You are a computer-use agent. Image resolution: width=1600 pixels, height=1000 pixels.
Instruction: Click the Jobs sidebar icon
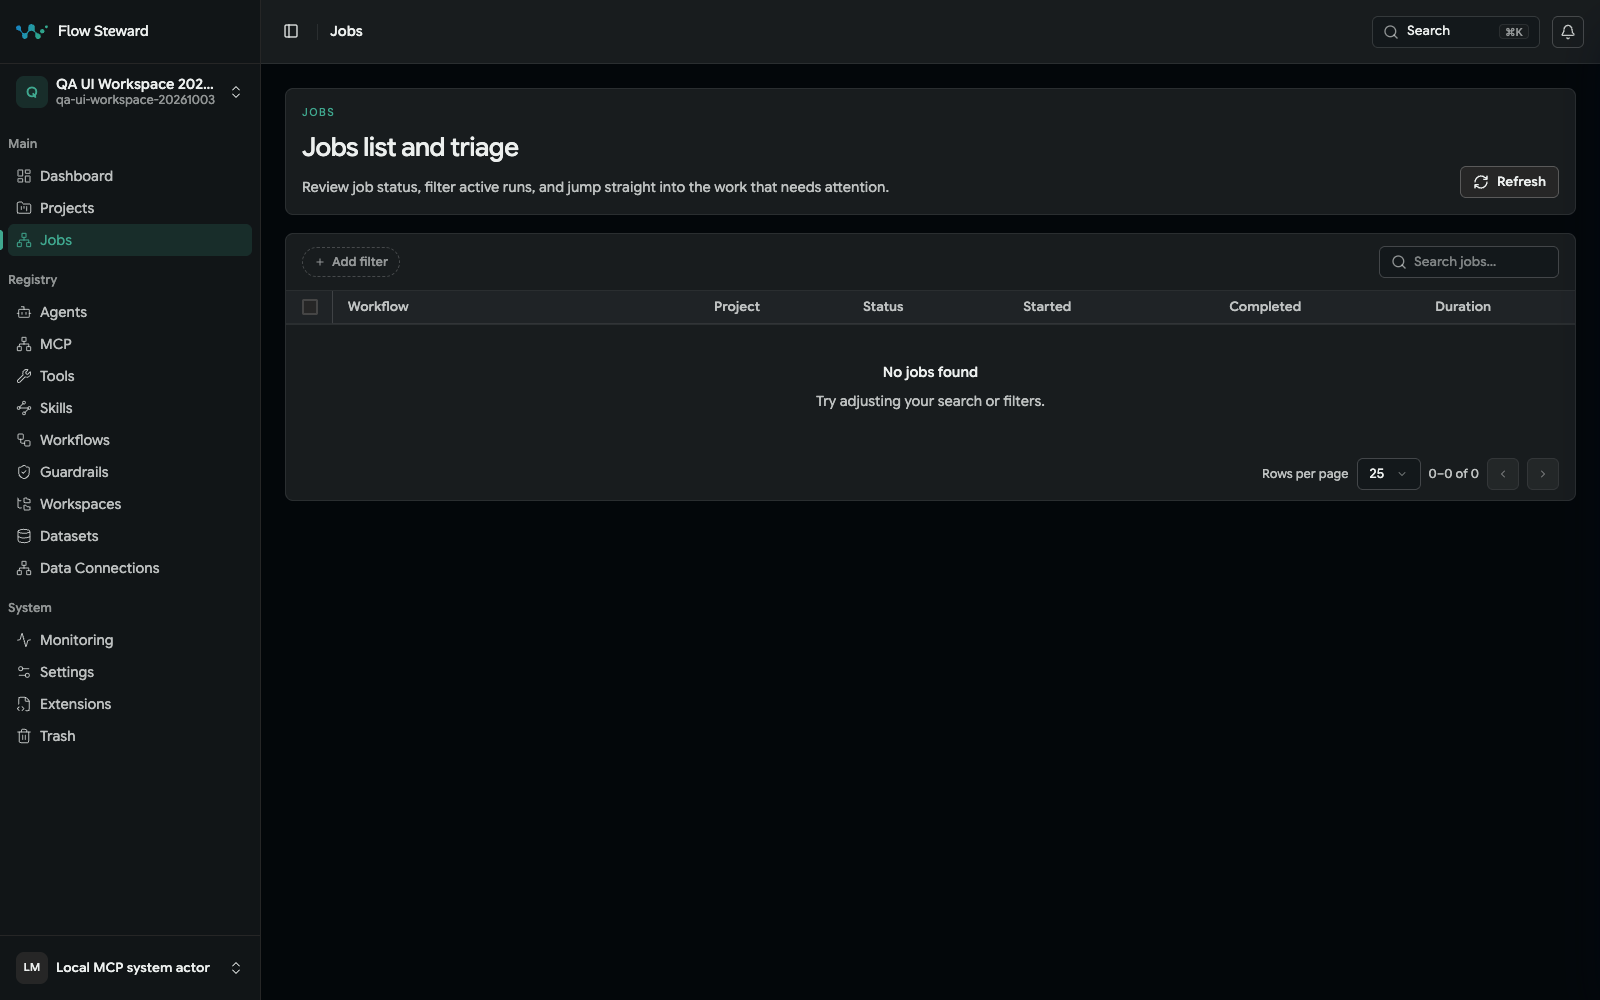point(24,240)
